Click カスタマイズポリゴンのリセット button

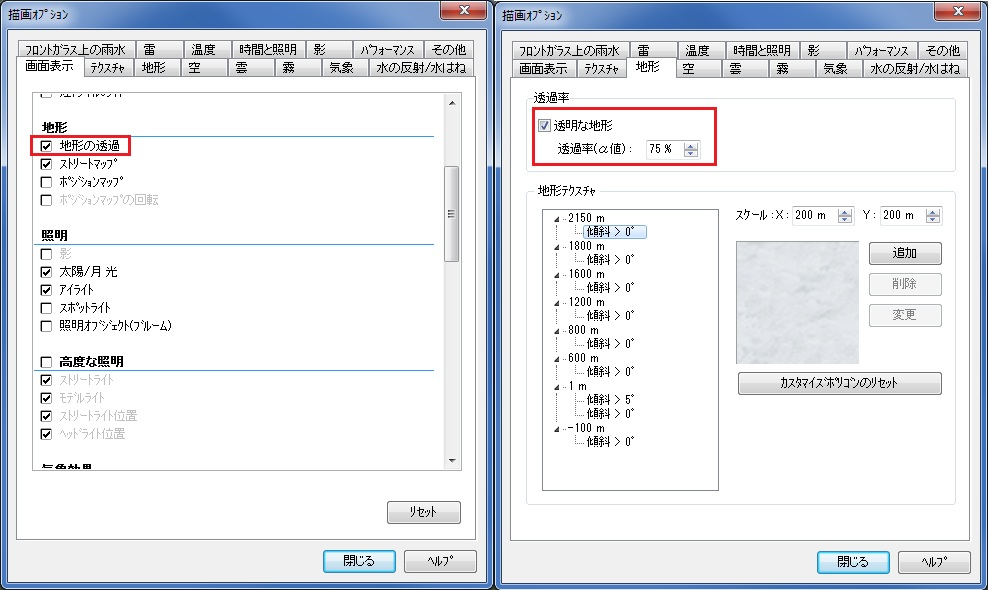point(840,383)
